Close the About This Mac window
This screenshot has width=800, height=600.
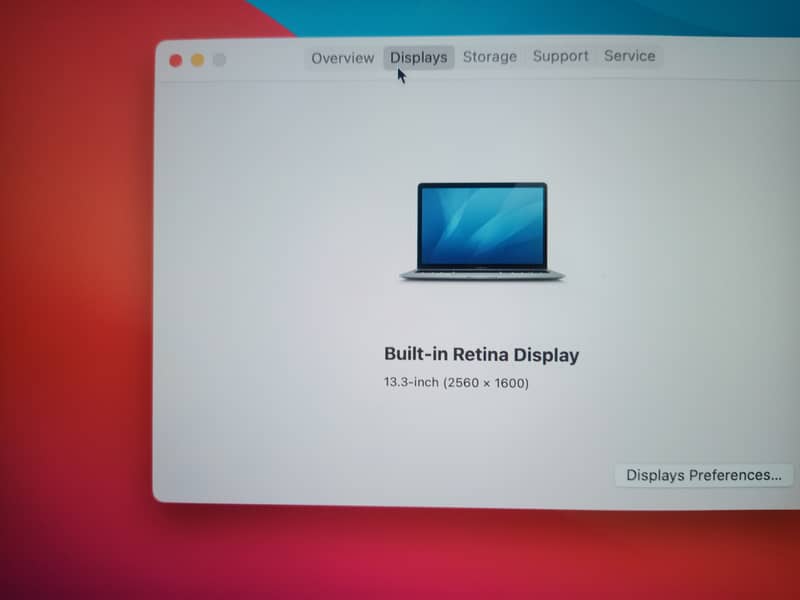click(176, 61)
